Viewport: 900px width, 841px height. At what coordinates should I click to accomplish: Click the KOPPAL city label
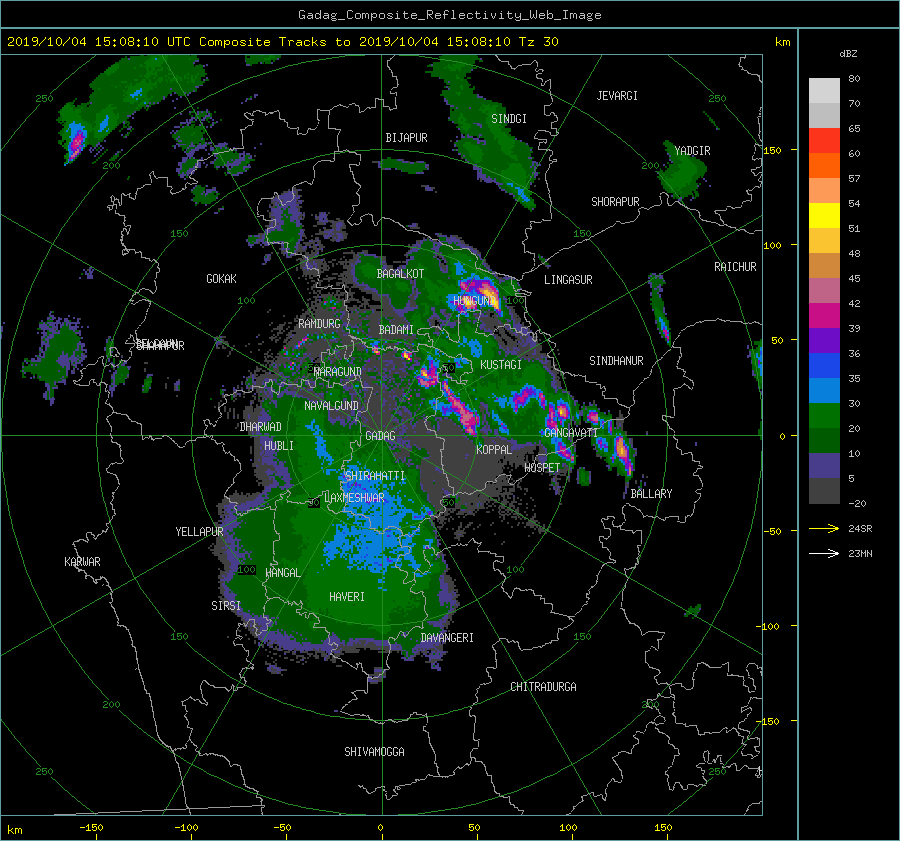(494, 449)
